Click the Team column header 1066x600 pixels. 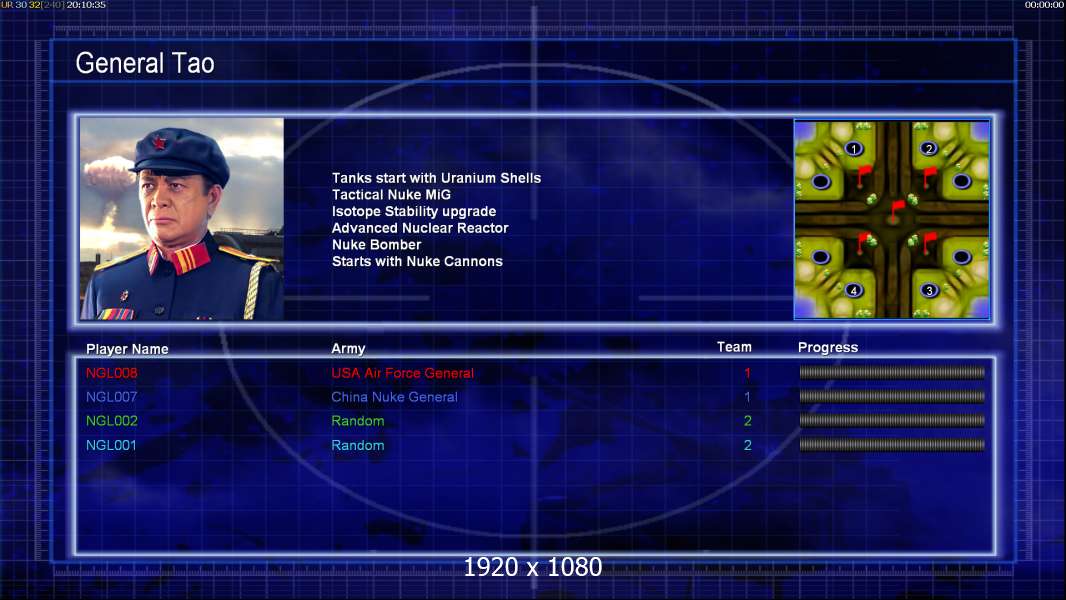click(x=734, y=347)
